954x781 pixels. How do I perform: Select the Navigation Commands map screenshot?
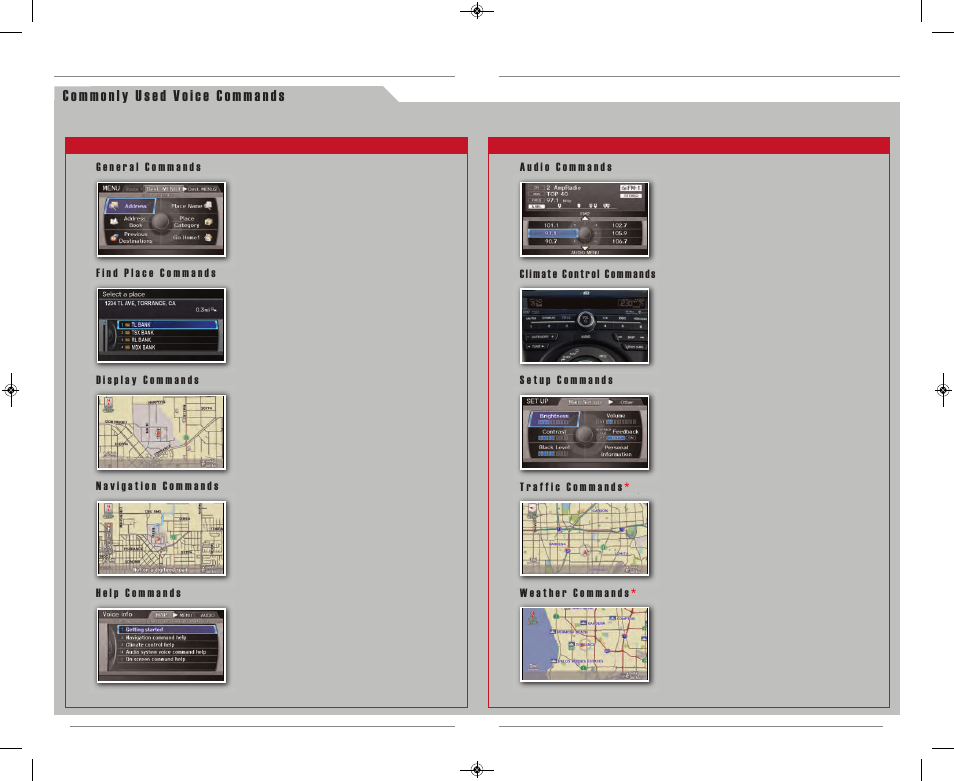(161, 538)
